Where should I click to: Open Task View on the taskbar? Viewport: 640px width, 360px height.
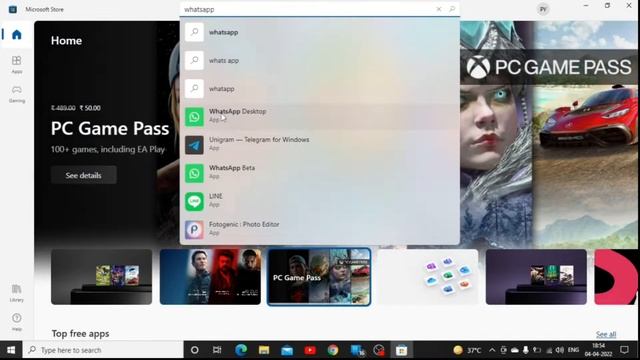217,350
